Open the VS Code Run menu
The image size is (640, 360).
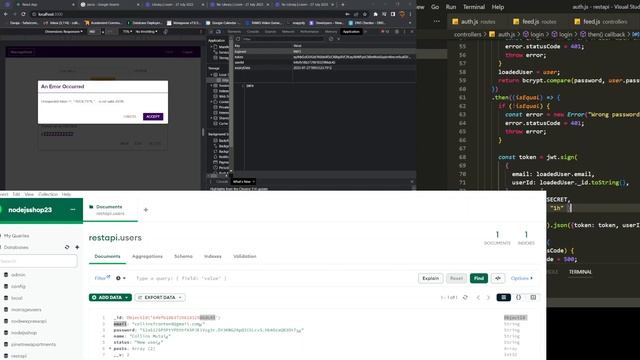tap(451, 7)
